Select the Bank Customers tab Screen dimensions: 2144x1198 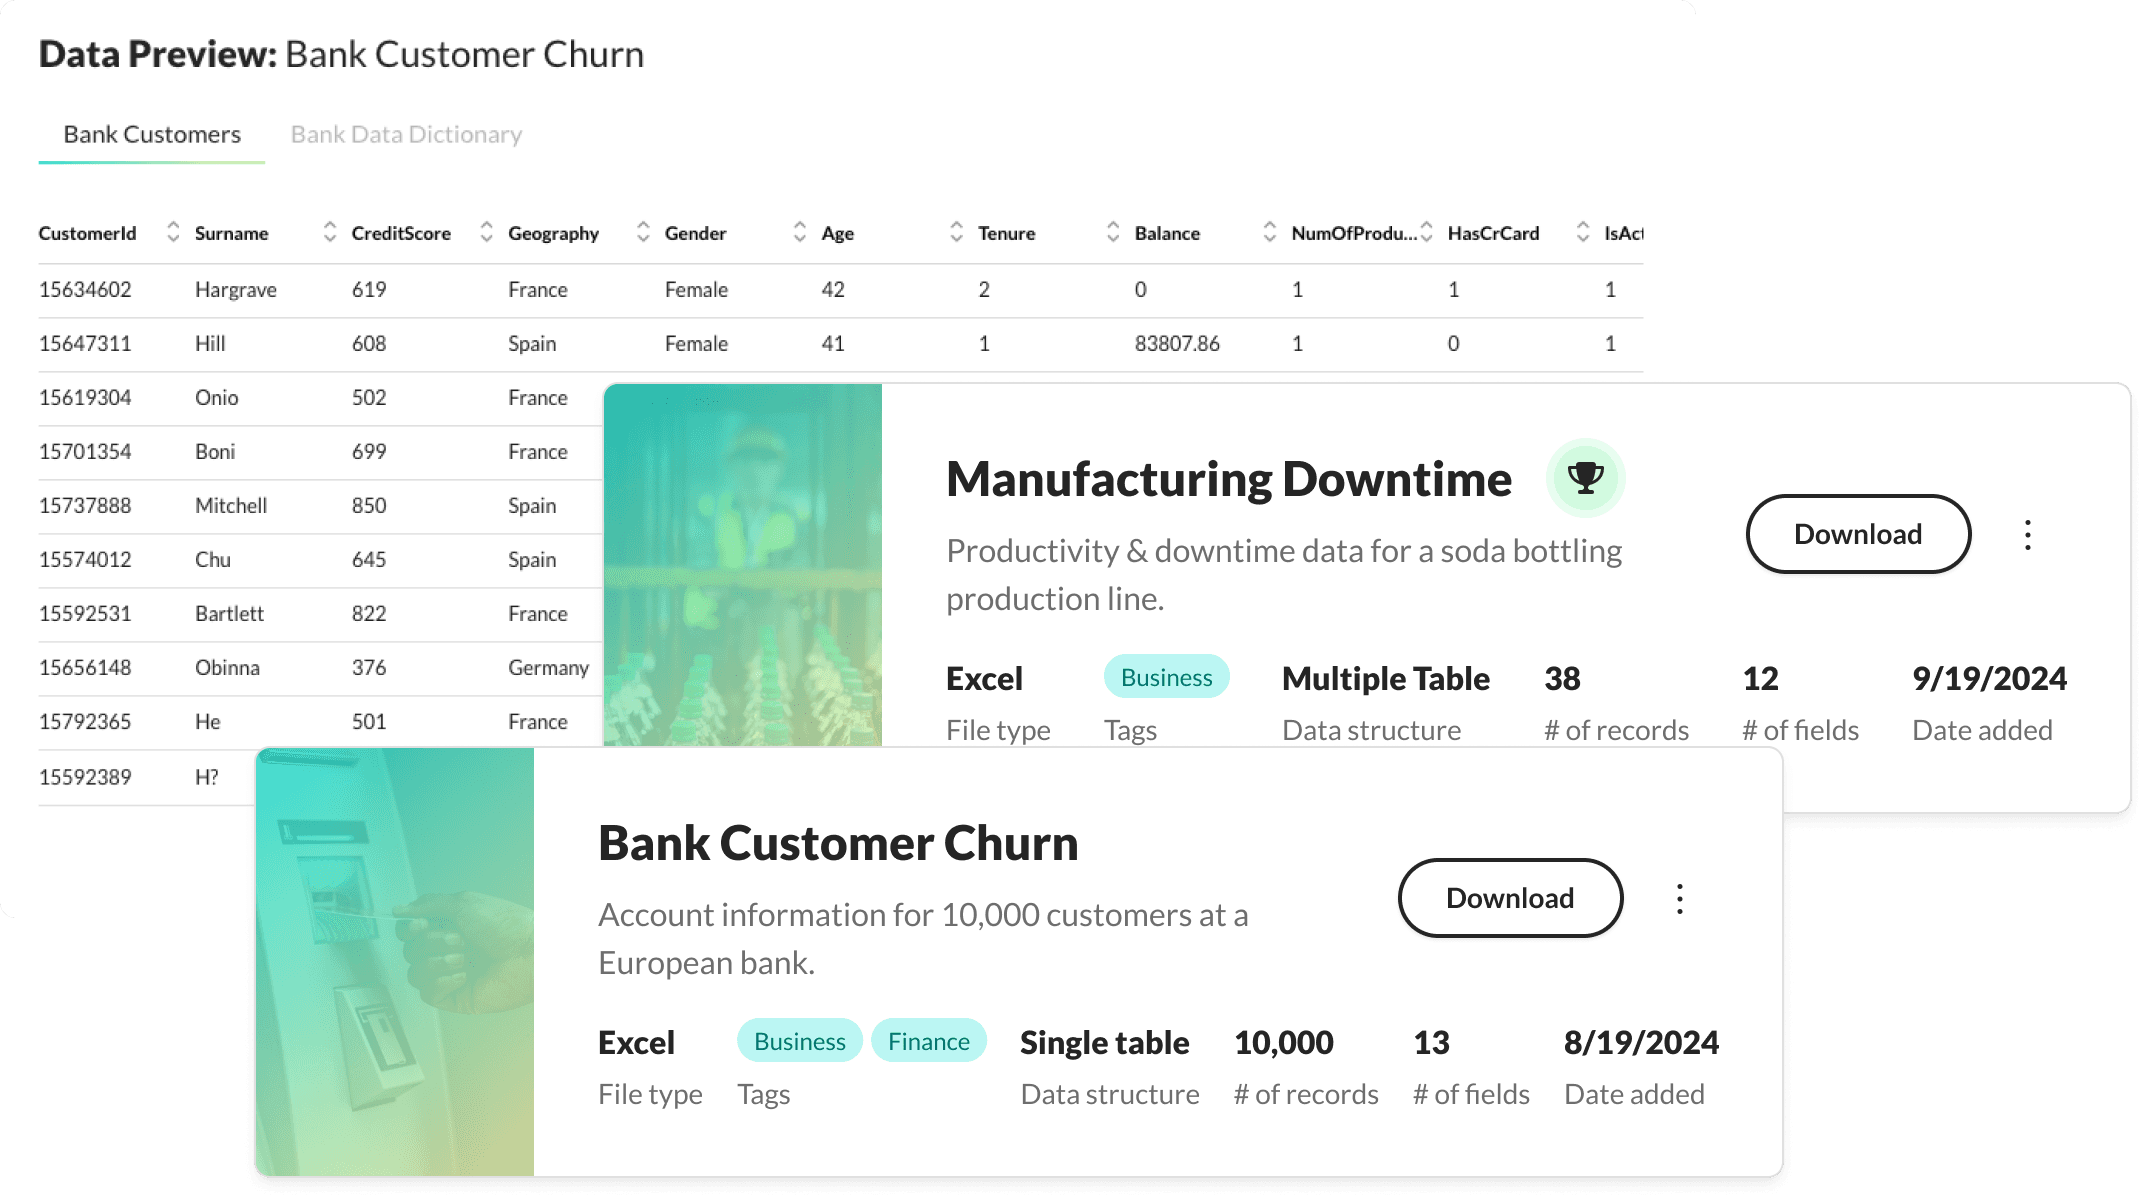tap(152, 134)
